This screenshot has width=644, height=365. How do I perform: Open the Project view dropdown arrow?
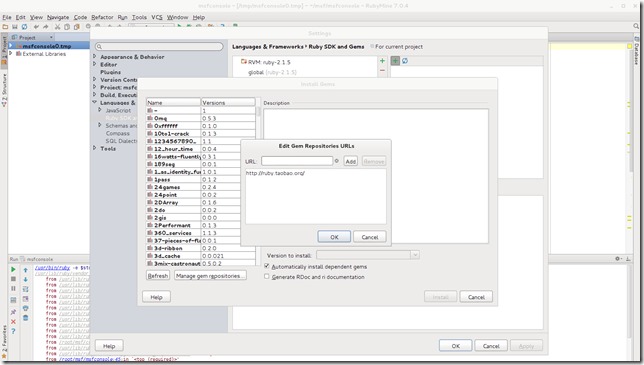click(51, 37)
